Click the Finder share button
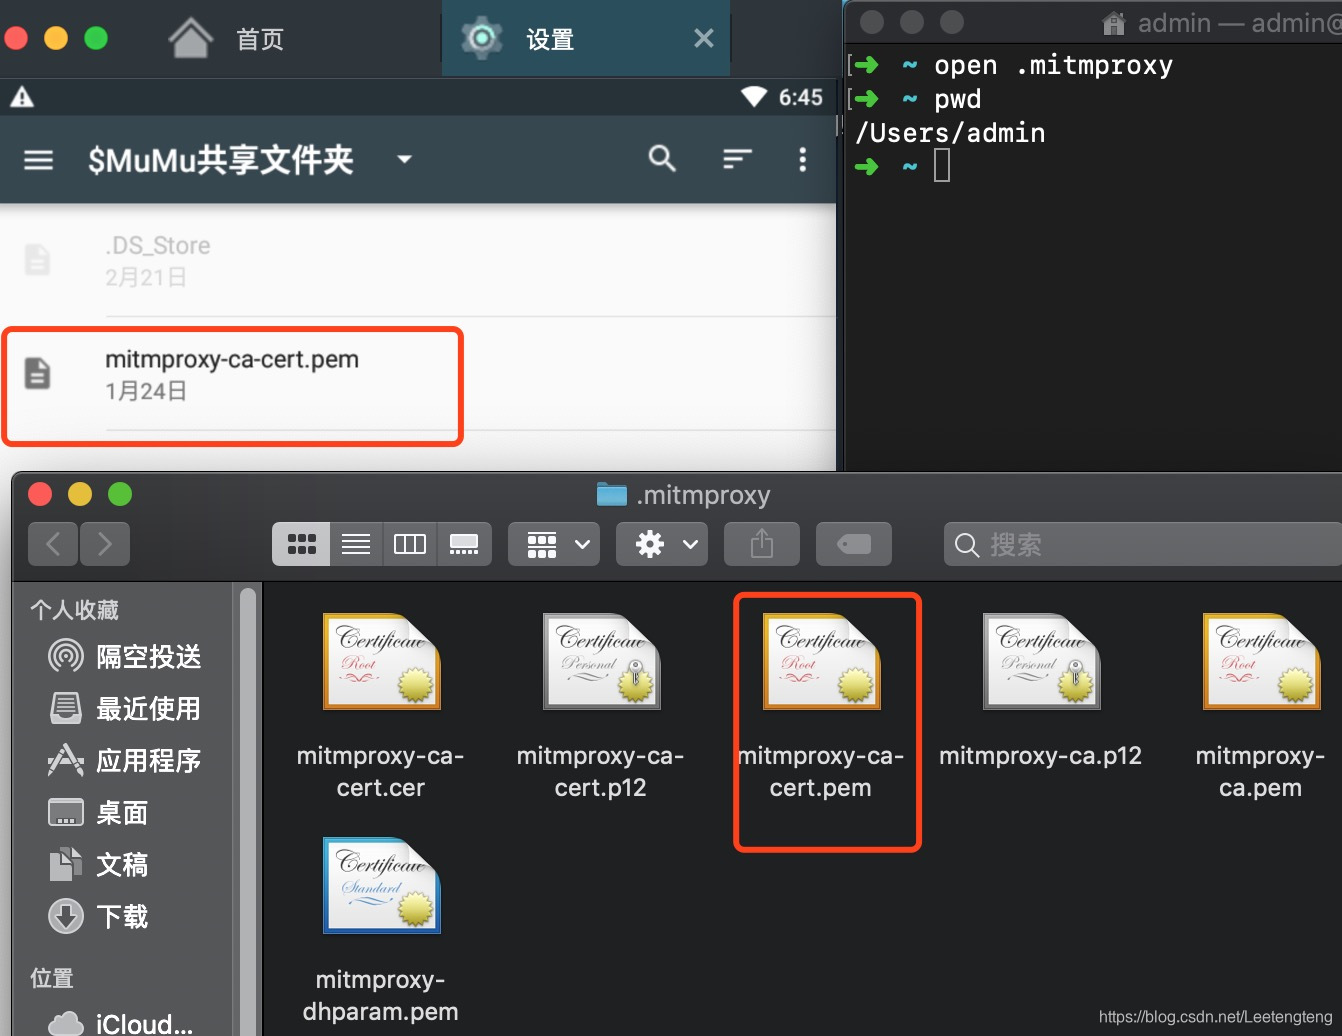The height and width of the screenshot is (1036, 1342). click(762, 544)
